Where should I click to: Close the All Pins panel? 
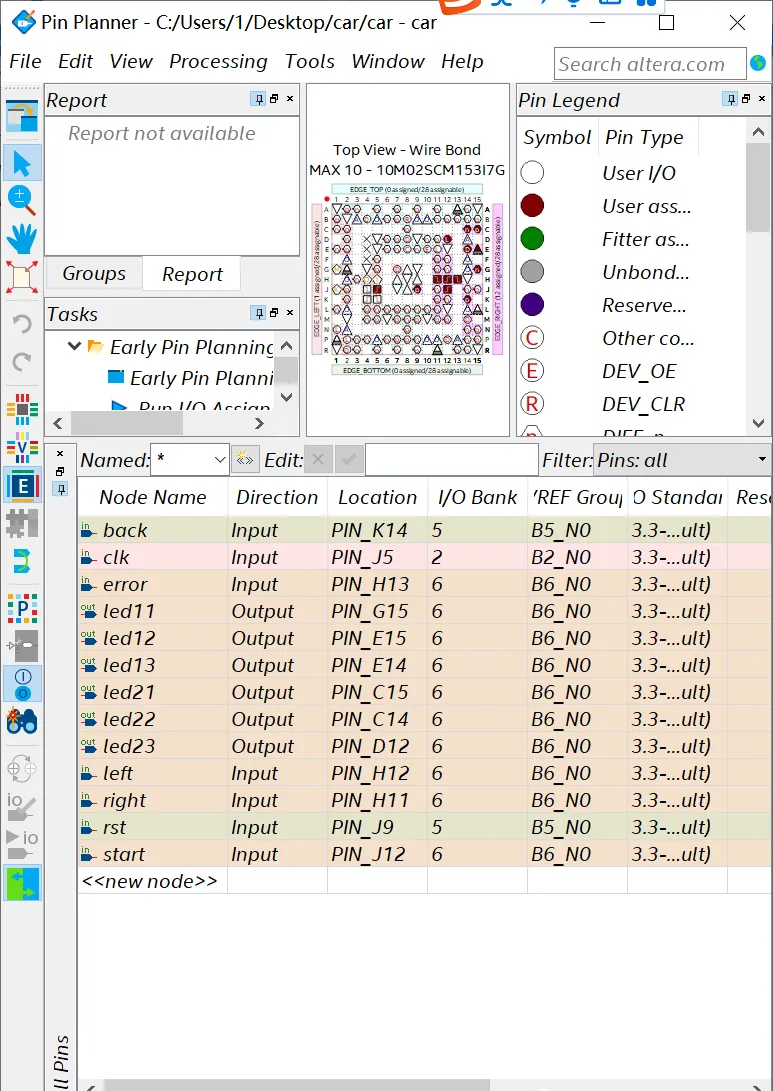pyautogui.click(x=61, y=454)
